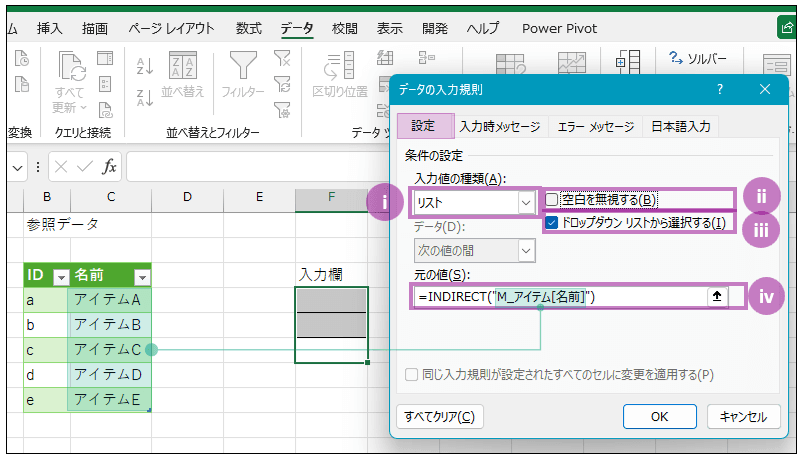Switch to the エラー メッセージ tab

[x=596, y=126]
